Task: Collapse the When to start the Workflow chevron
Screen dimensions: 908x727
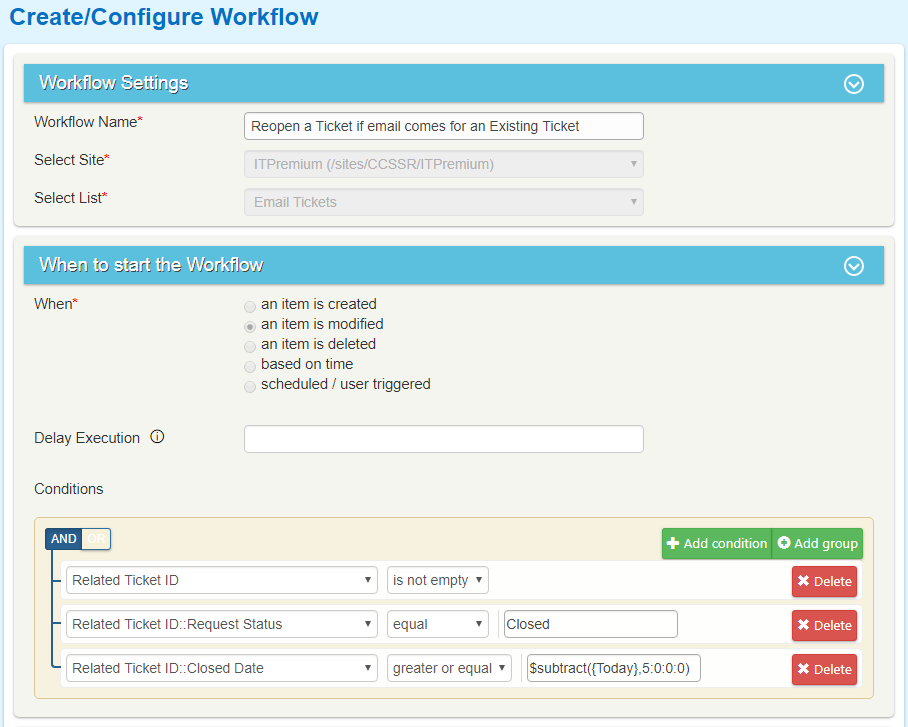Action: click(853, 266)
